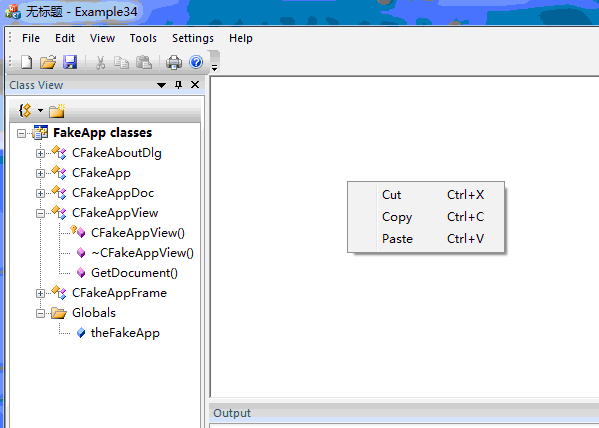Click the New Folder icon in Class View
This screenshot has width=599, height=428.
coord(57,111)
